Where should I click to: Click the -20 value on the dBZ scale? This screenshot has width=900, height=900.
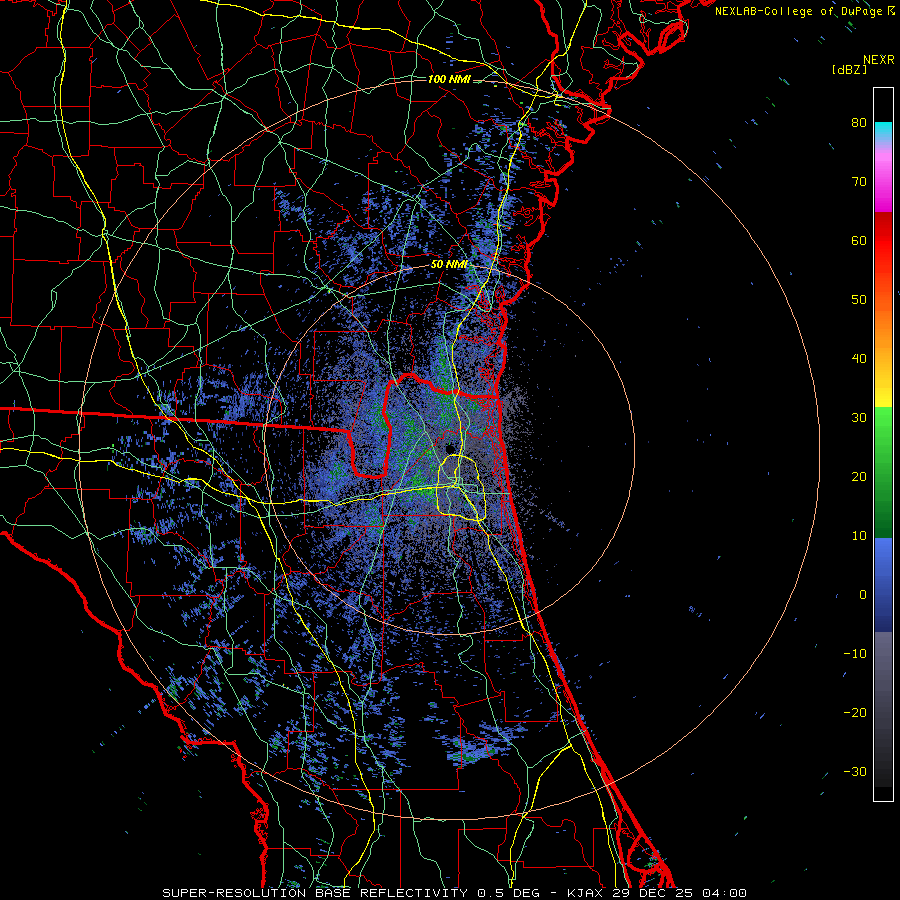(855, 712)
